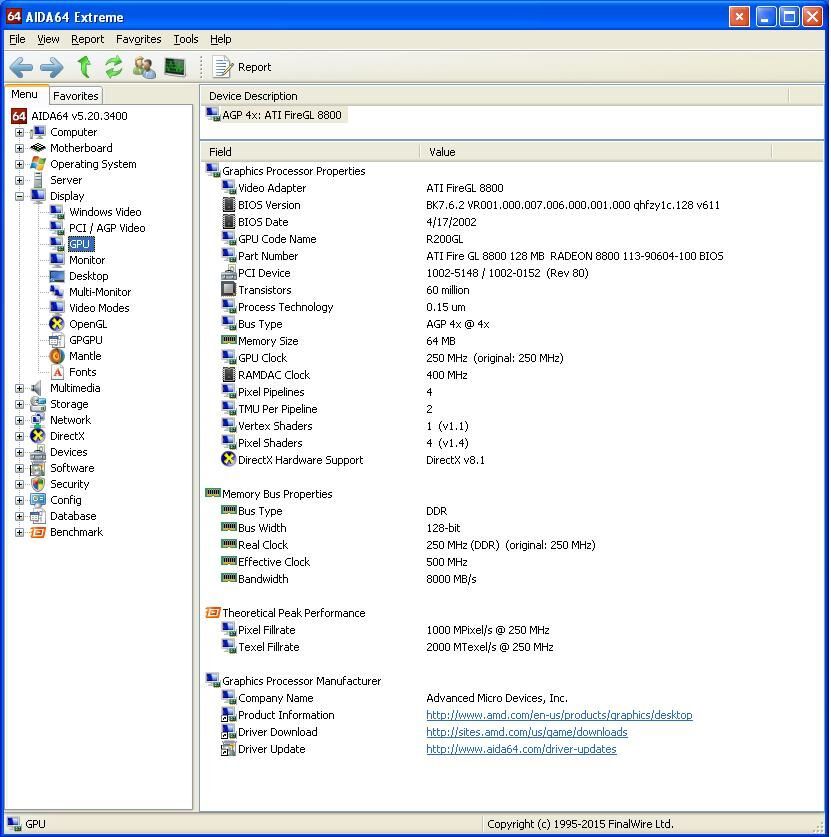Click the GPU Code Name value R200GL
The height and width of the screenshot is (837, 831).
[444, 239]
